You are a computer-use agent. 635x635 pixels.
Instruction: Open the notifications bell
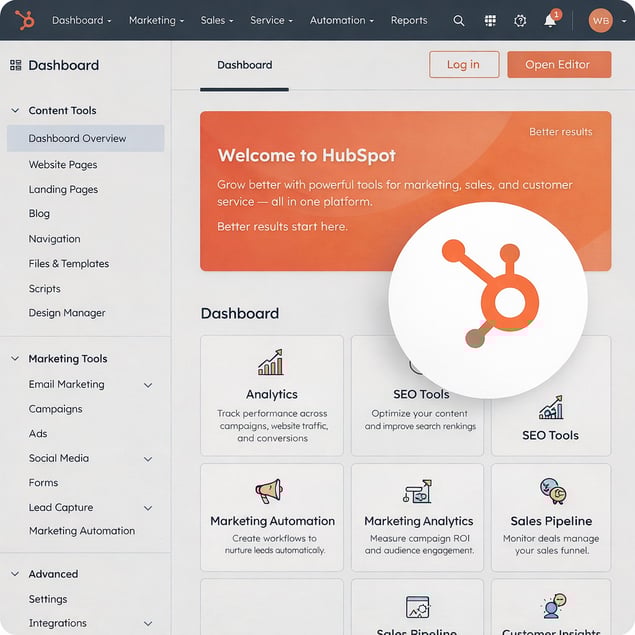550,21
